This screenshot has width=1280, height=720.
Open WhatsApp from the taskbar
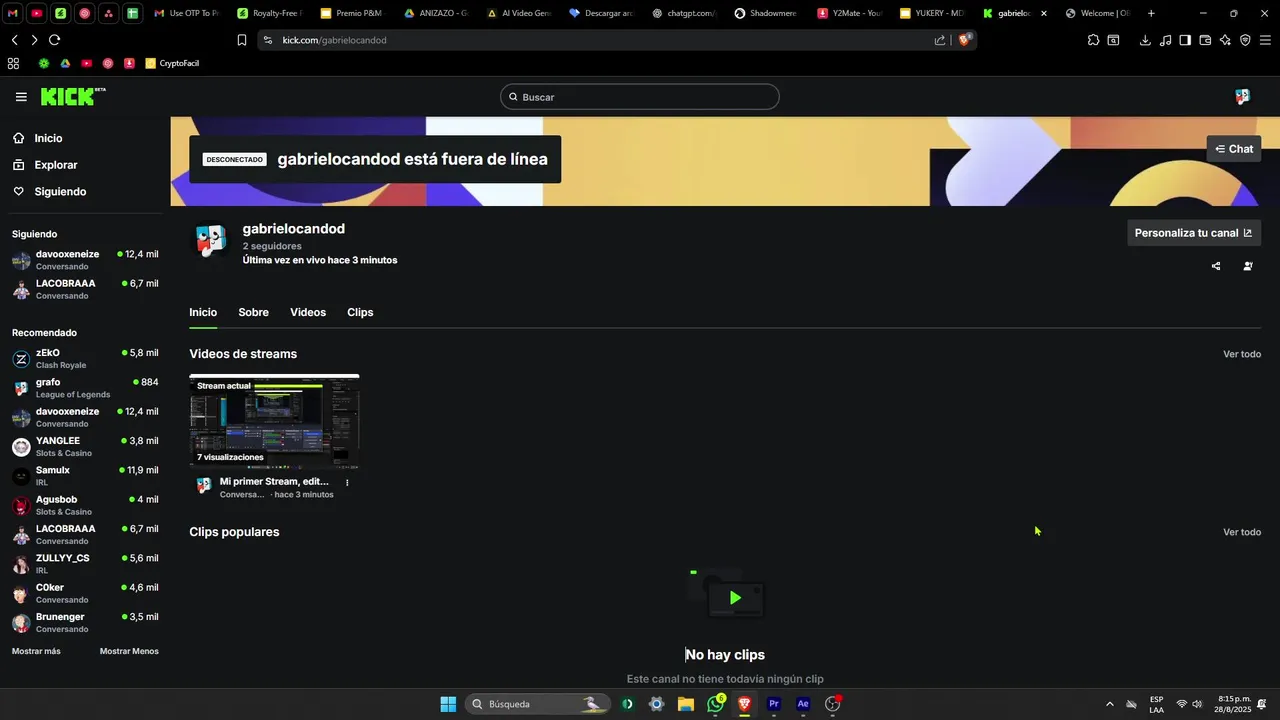[x=715, y=704]
